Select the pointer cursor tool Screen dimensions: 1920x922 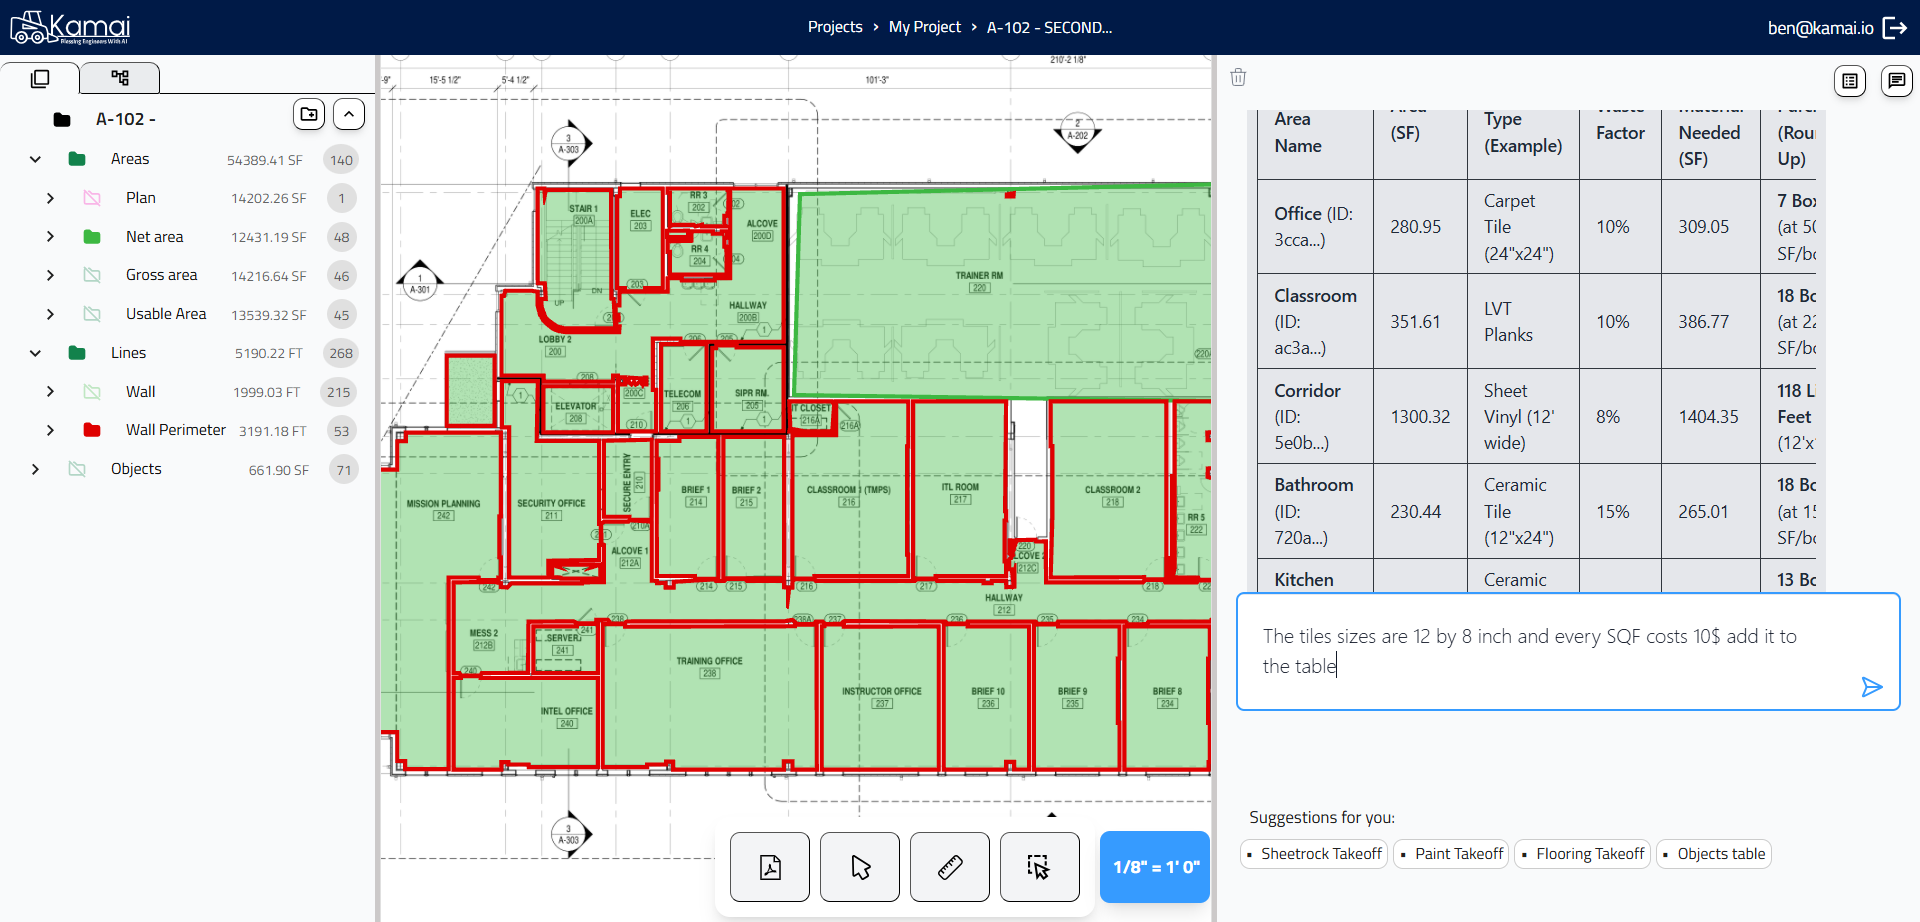point(859,867)
